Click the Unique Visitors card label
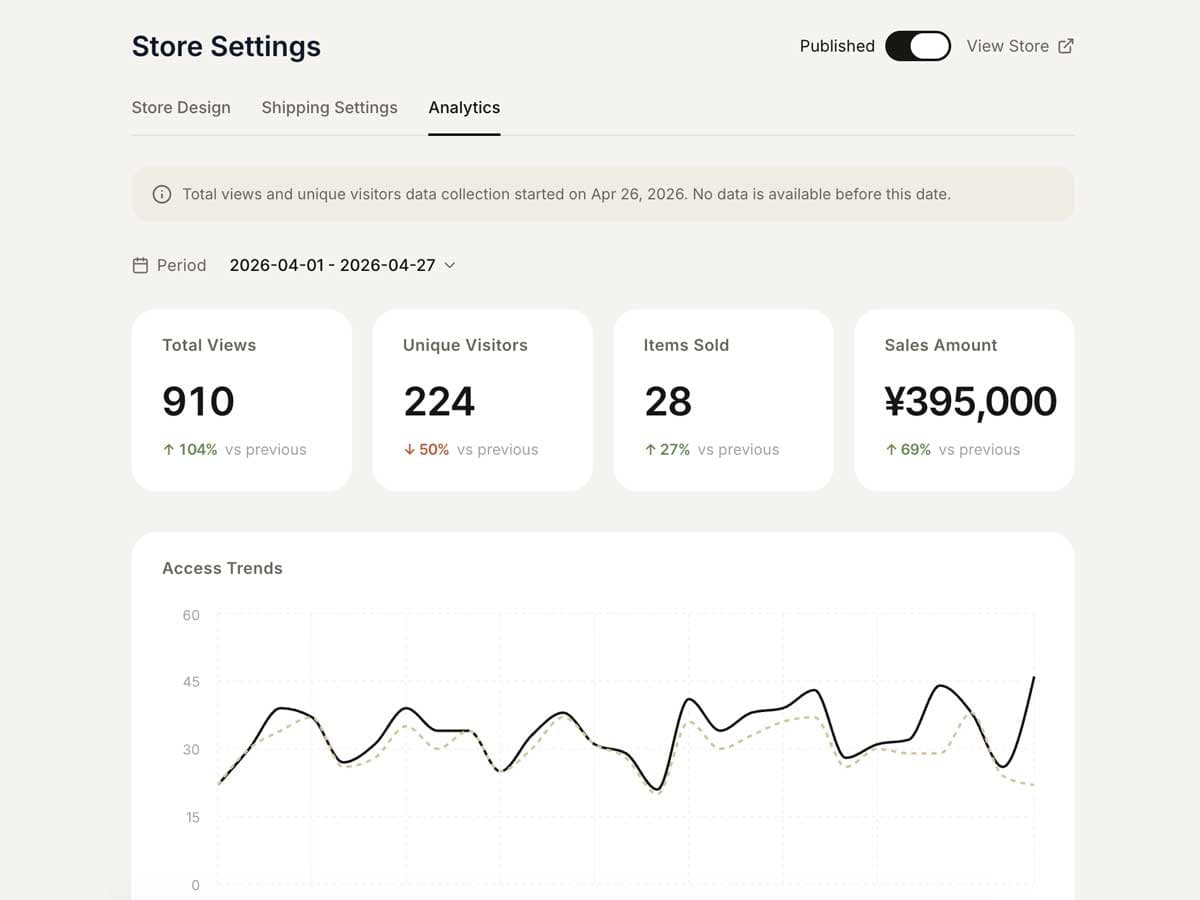 (465, 345)
